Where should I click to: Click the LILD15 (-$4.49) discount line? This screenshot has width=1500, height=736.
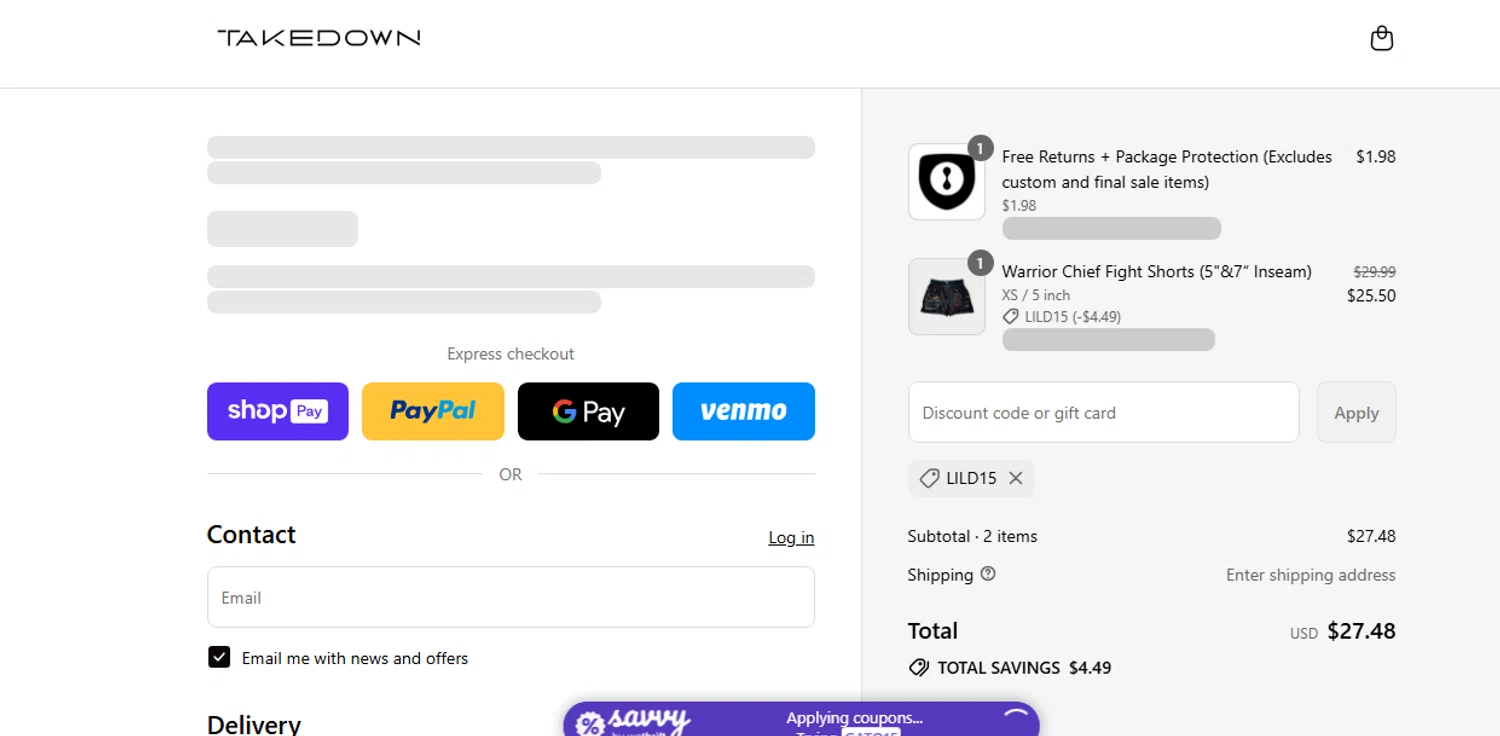(x=1062, y=316)
